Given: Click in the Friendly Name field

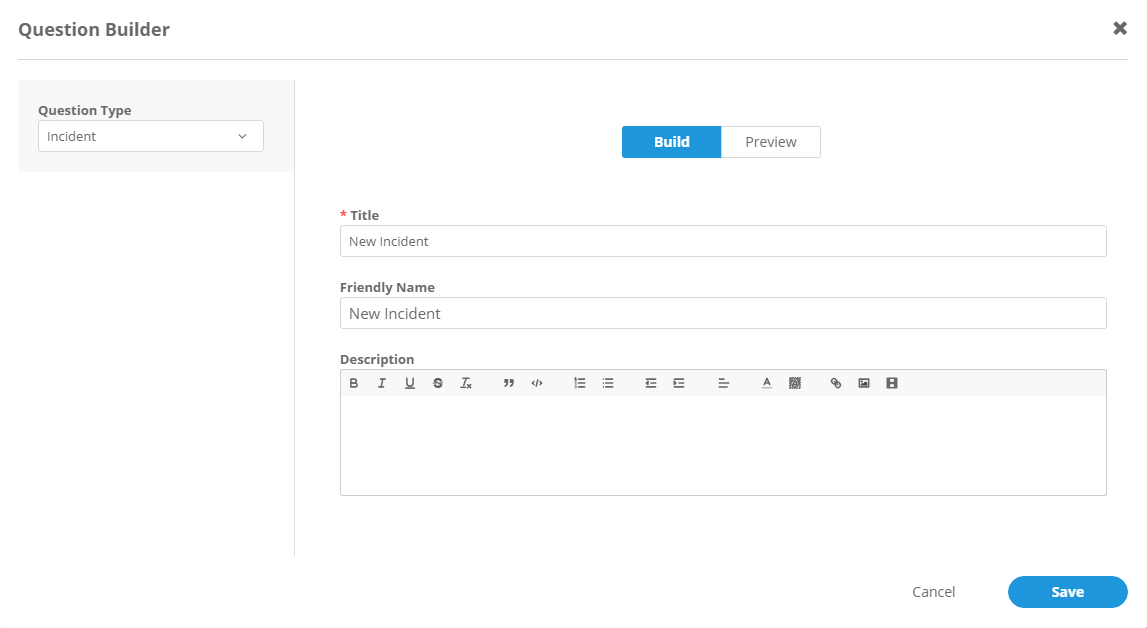Looking at the screenshot, I should tap(722, 313).
